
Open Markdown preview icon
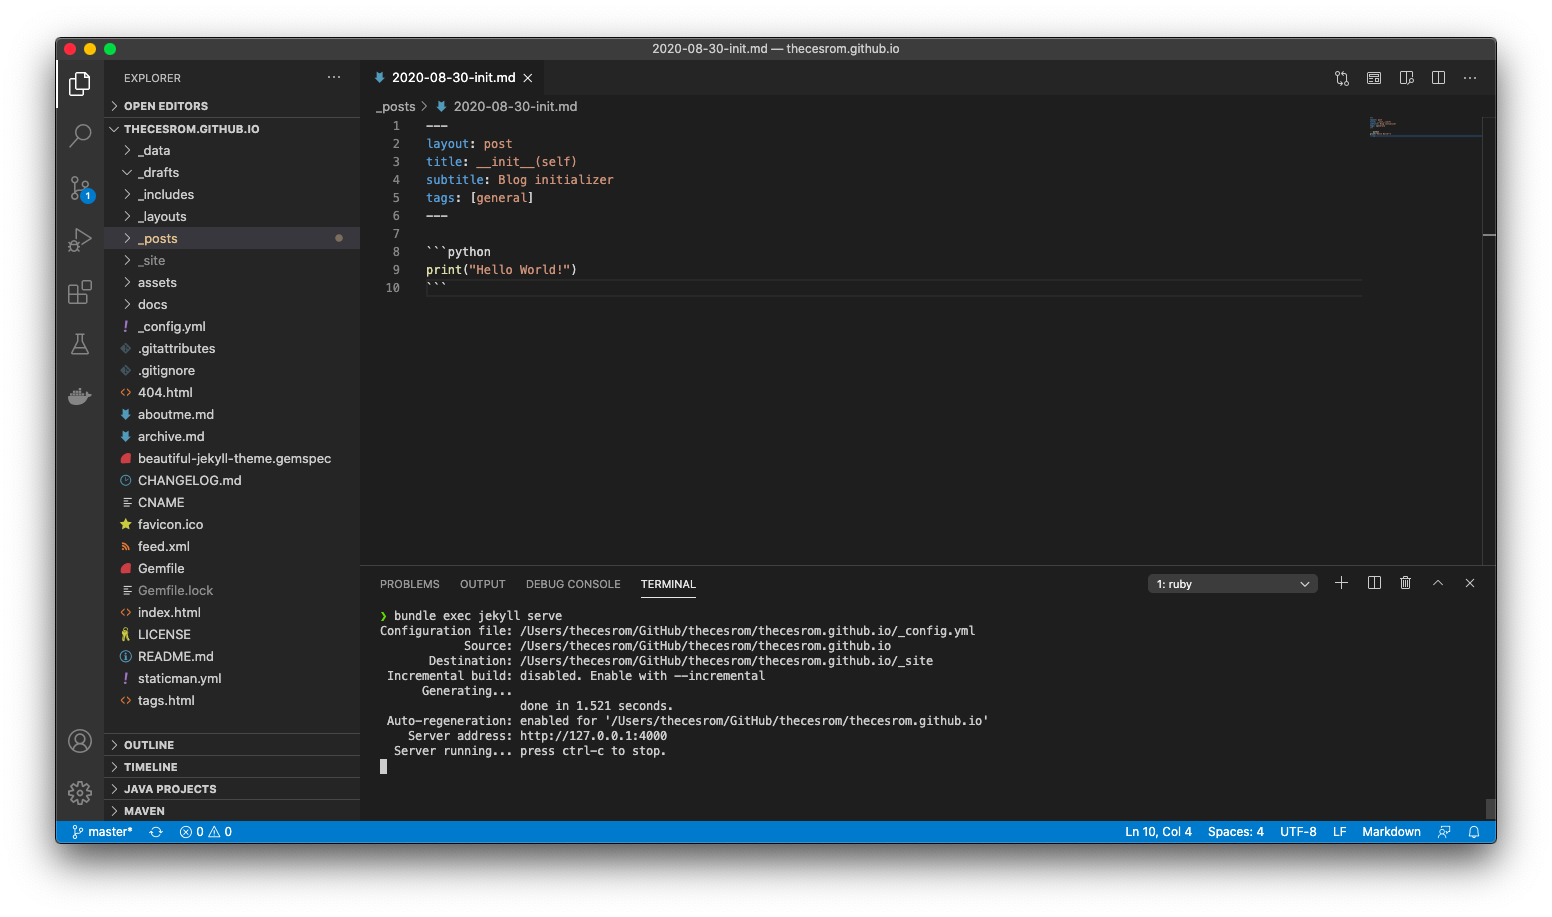coord(1374,78)
